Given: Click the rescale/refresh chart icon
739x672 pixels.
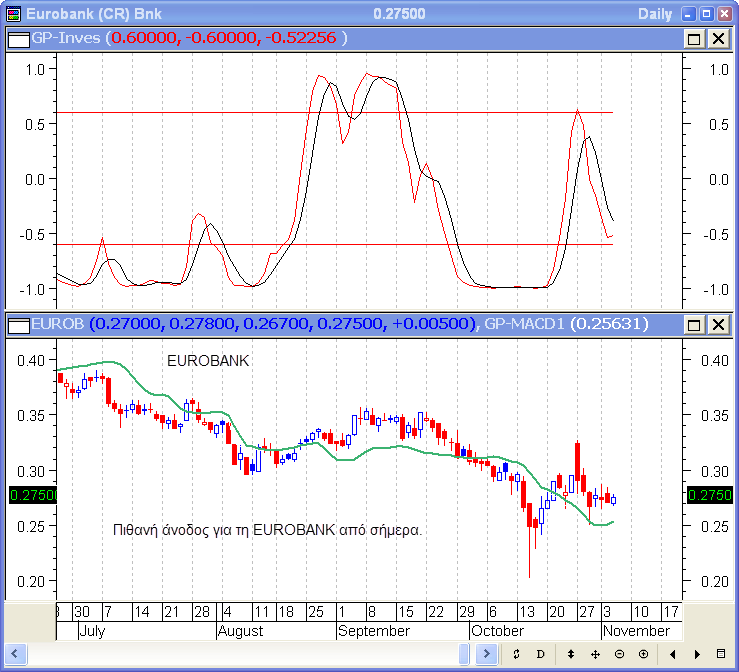Looking at the screenshot, I should click(x=516, y=654).
